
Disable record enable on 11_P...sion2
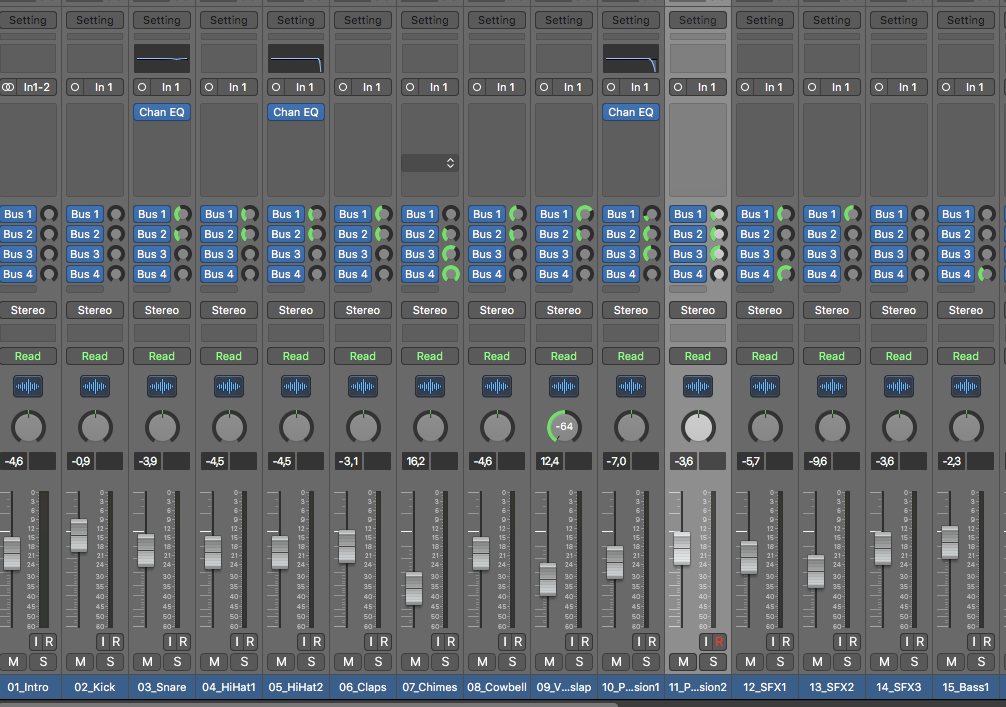coord(719,642)
